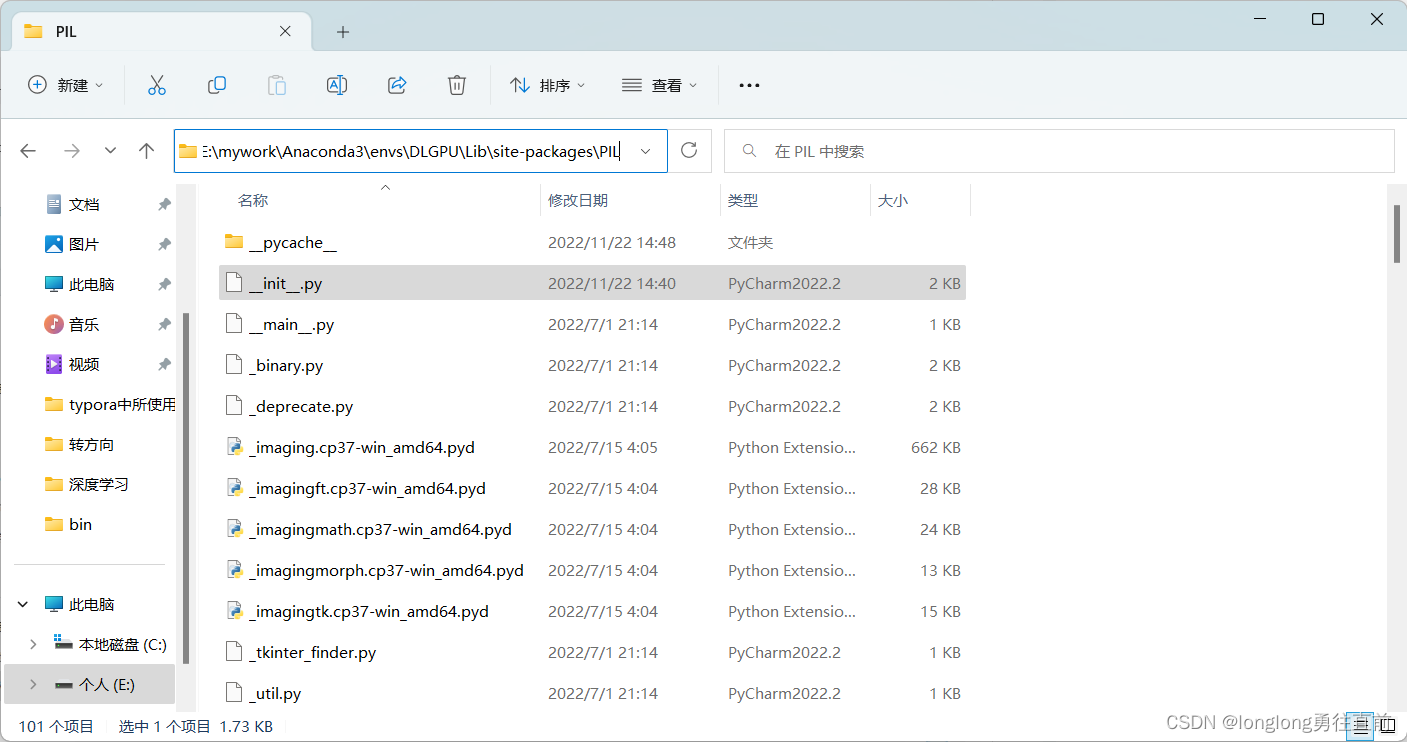Go forward with the right arrow
The height and width of the screenshot is (742, 1407).
72,151
